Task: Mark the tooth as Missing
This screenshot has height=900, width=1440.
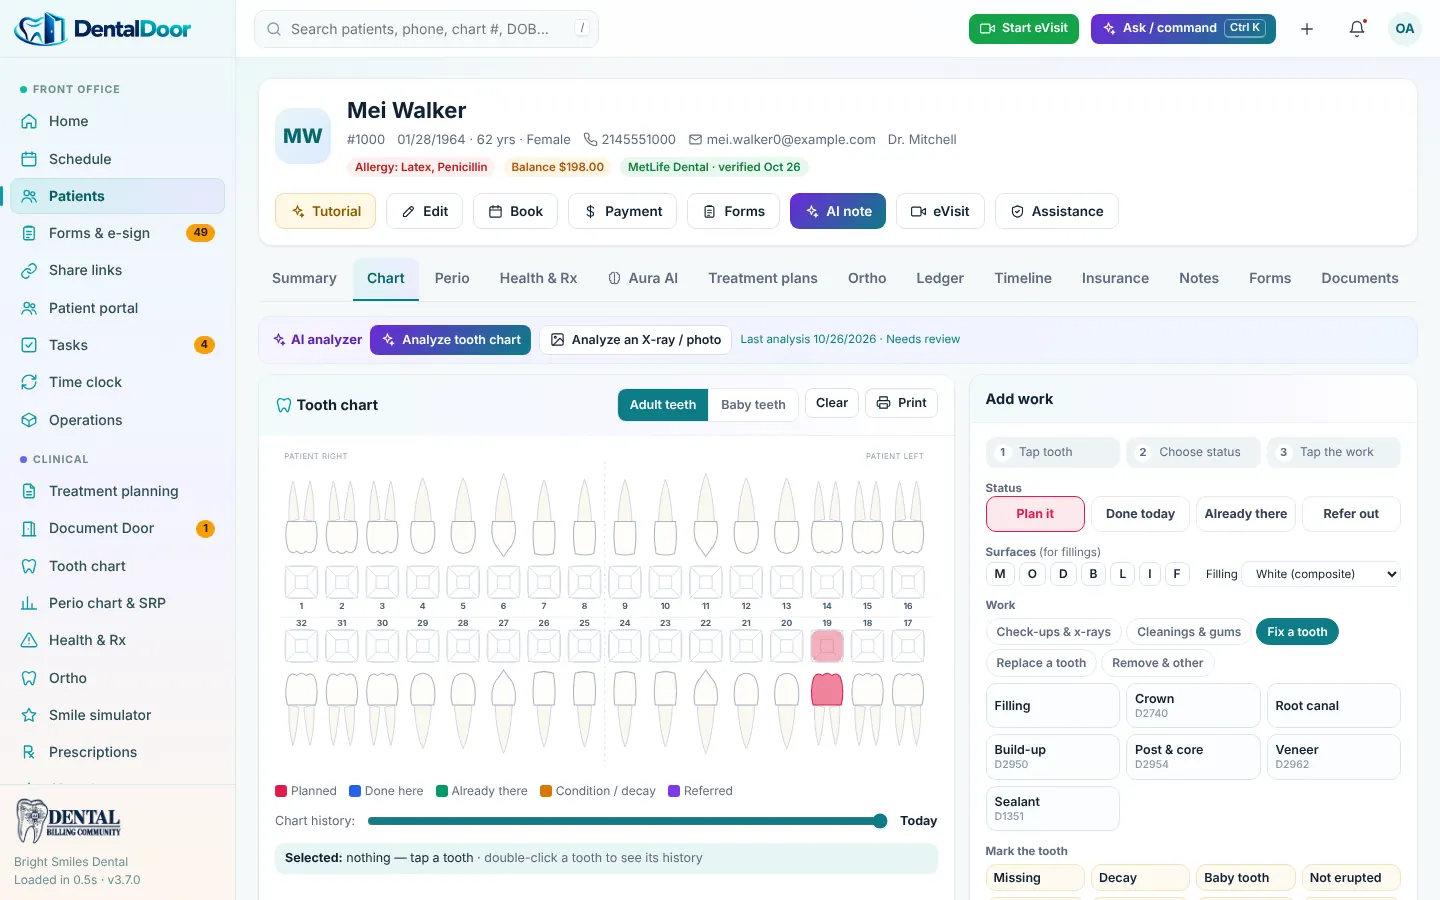Action: [x=1035, y=878]
